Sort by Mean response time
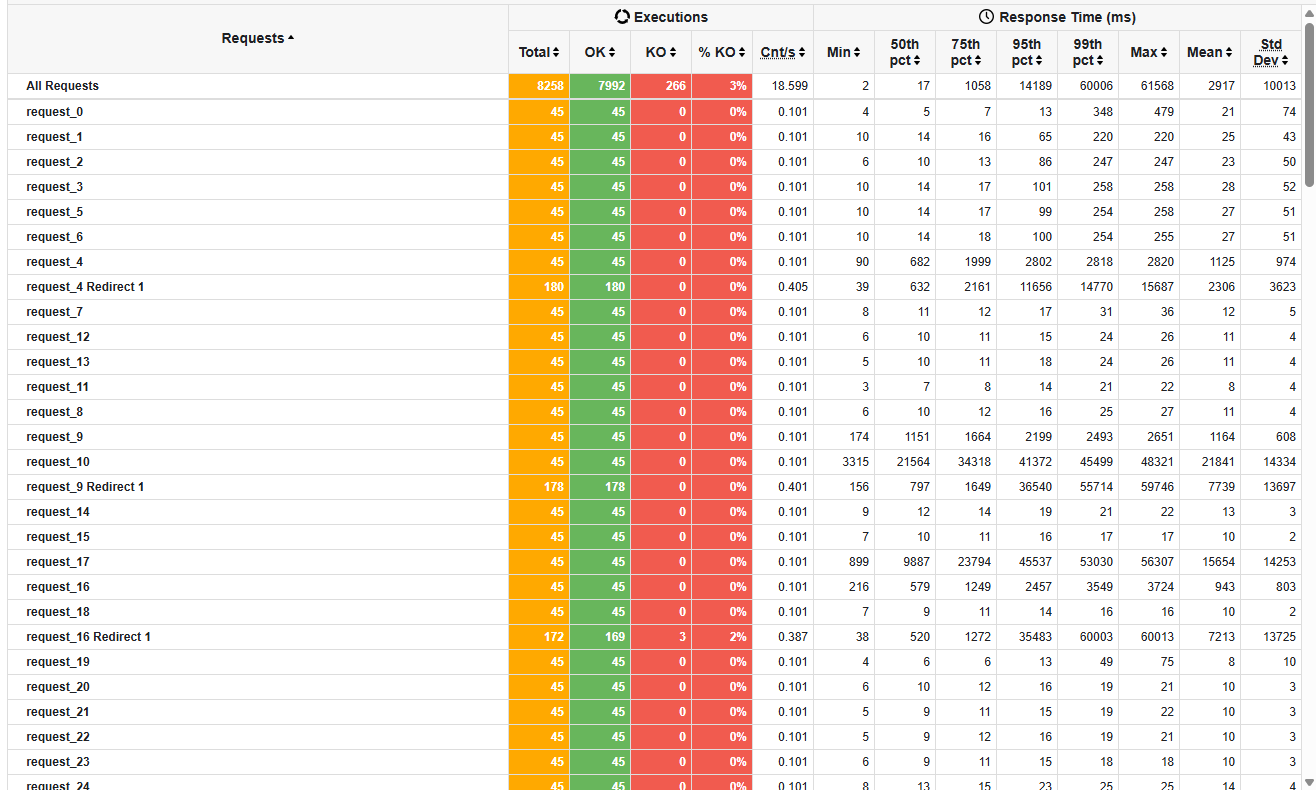 pyautogui.click(x=1210, y=52)
